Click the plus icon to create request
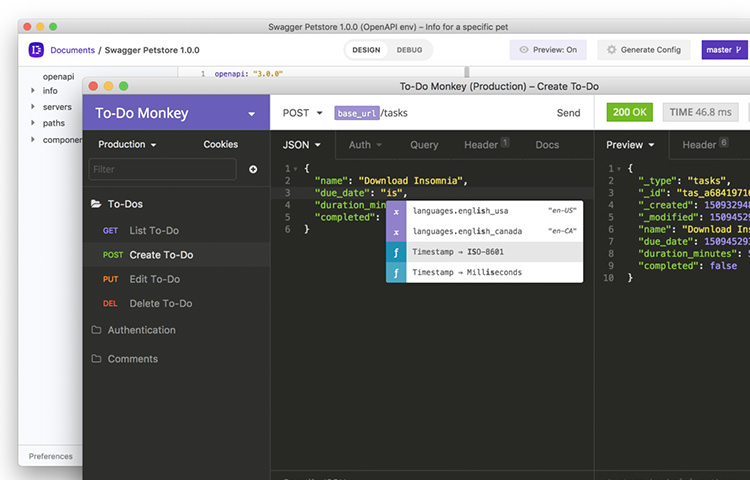Viewport: 750px width, 480px height. pos(253,169)
